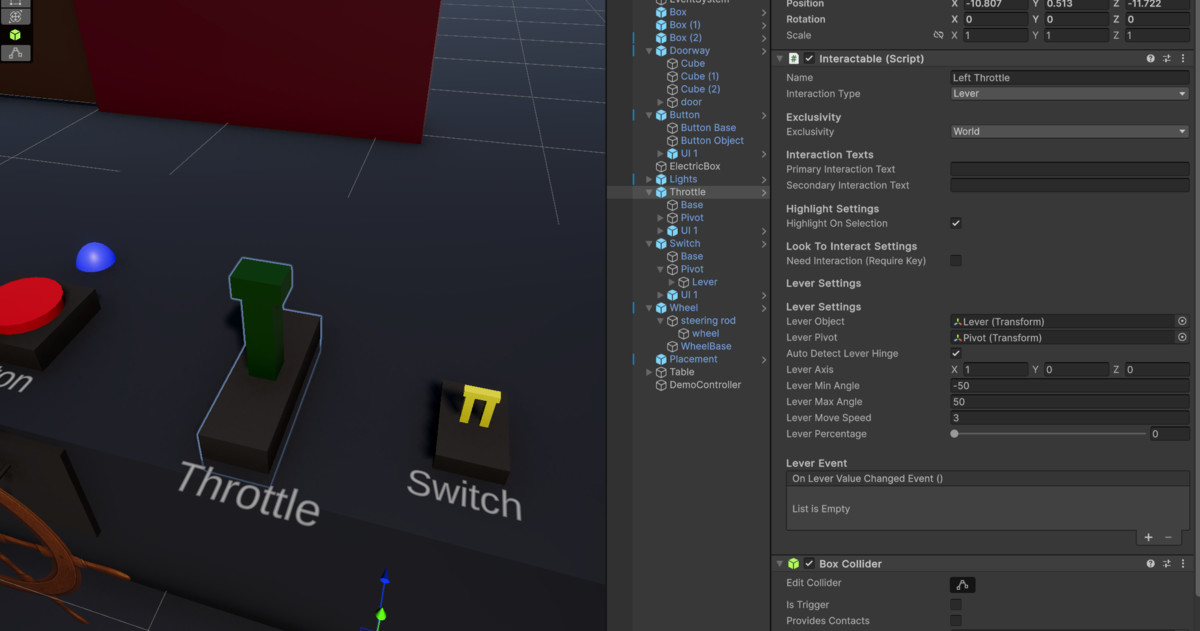Add a new entry to the Lever Event list
The width and height of the screenshot is (1200, 631).
point(1148,537)
